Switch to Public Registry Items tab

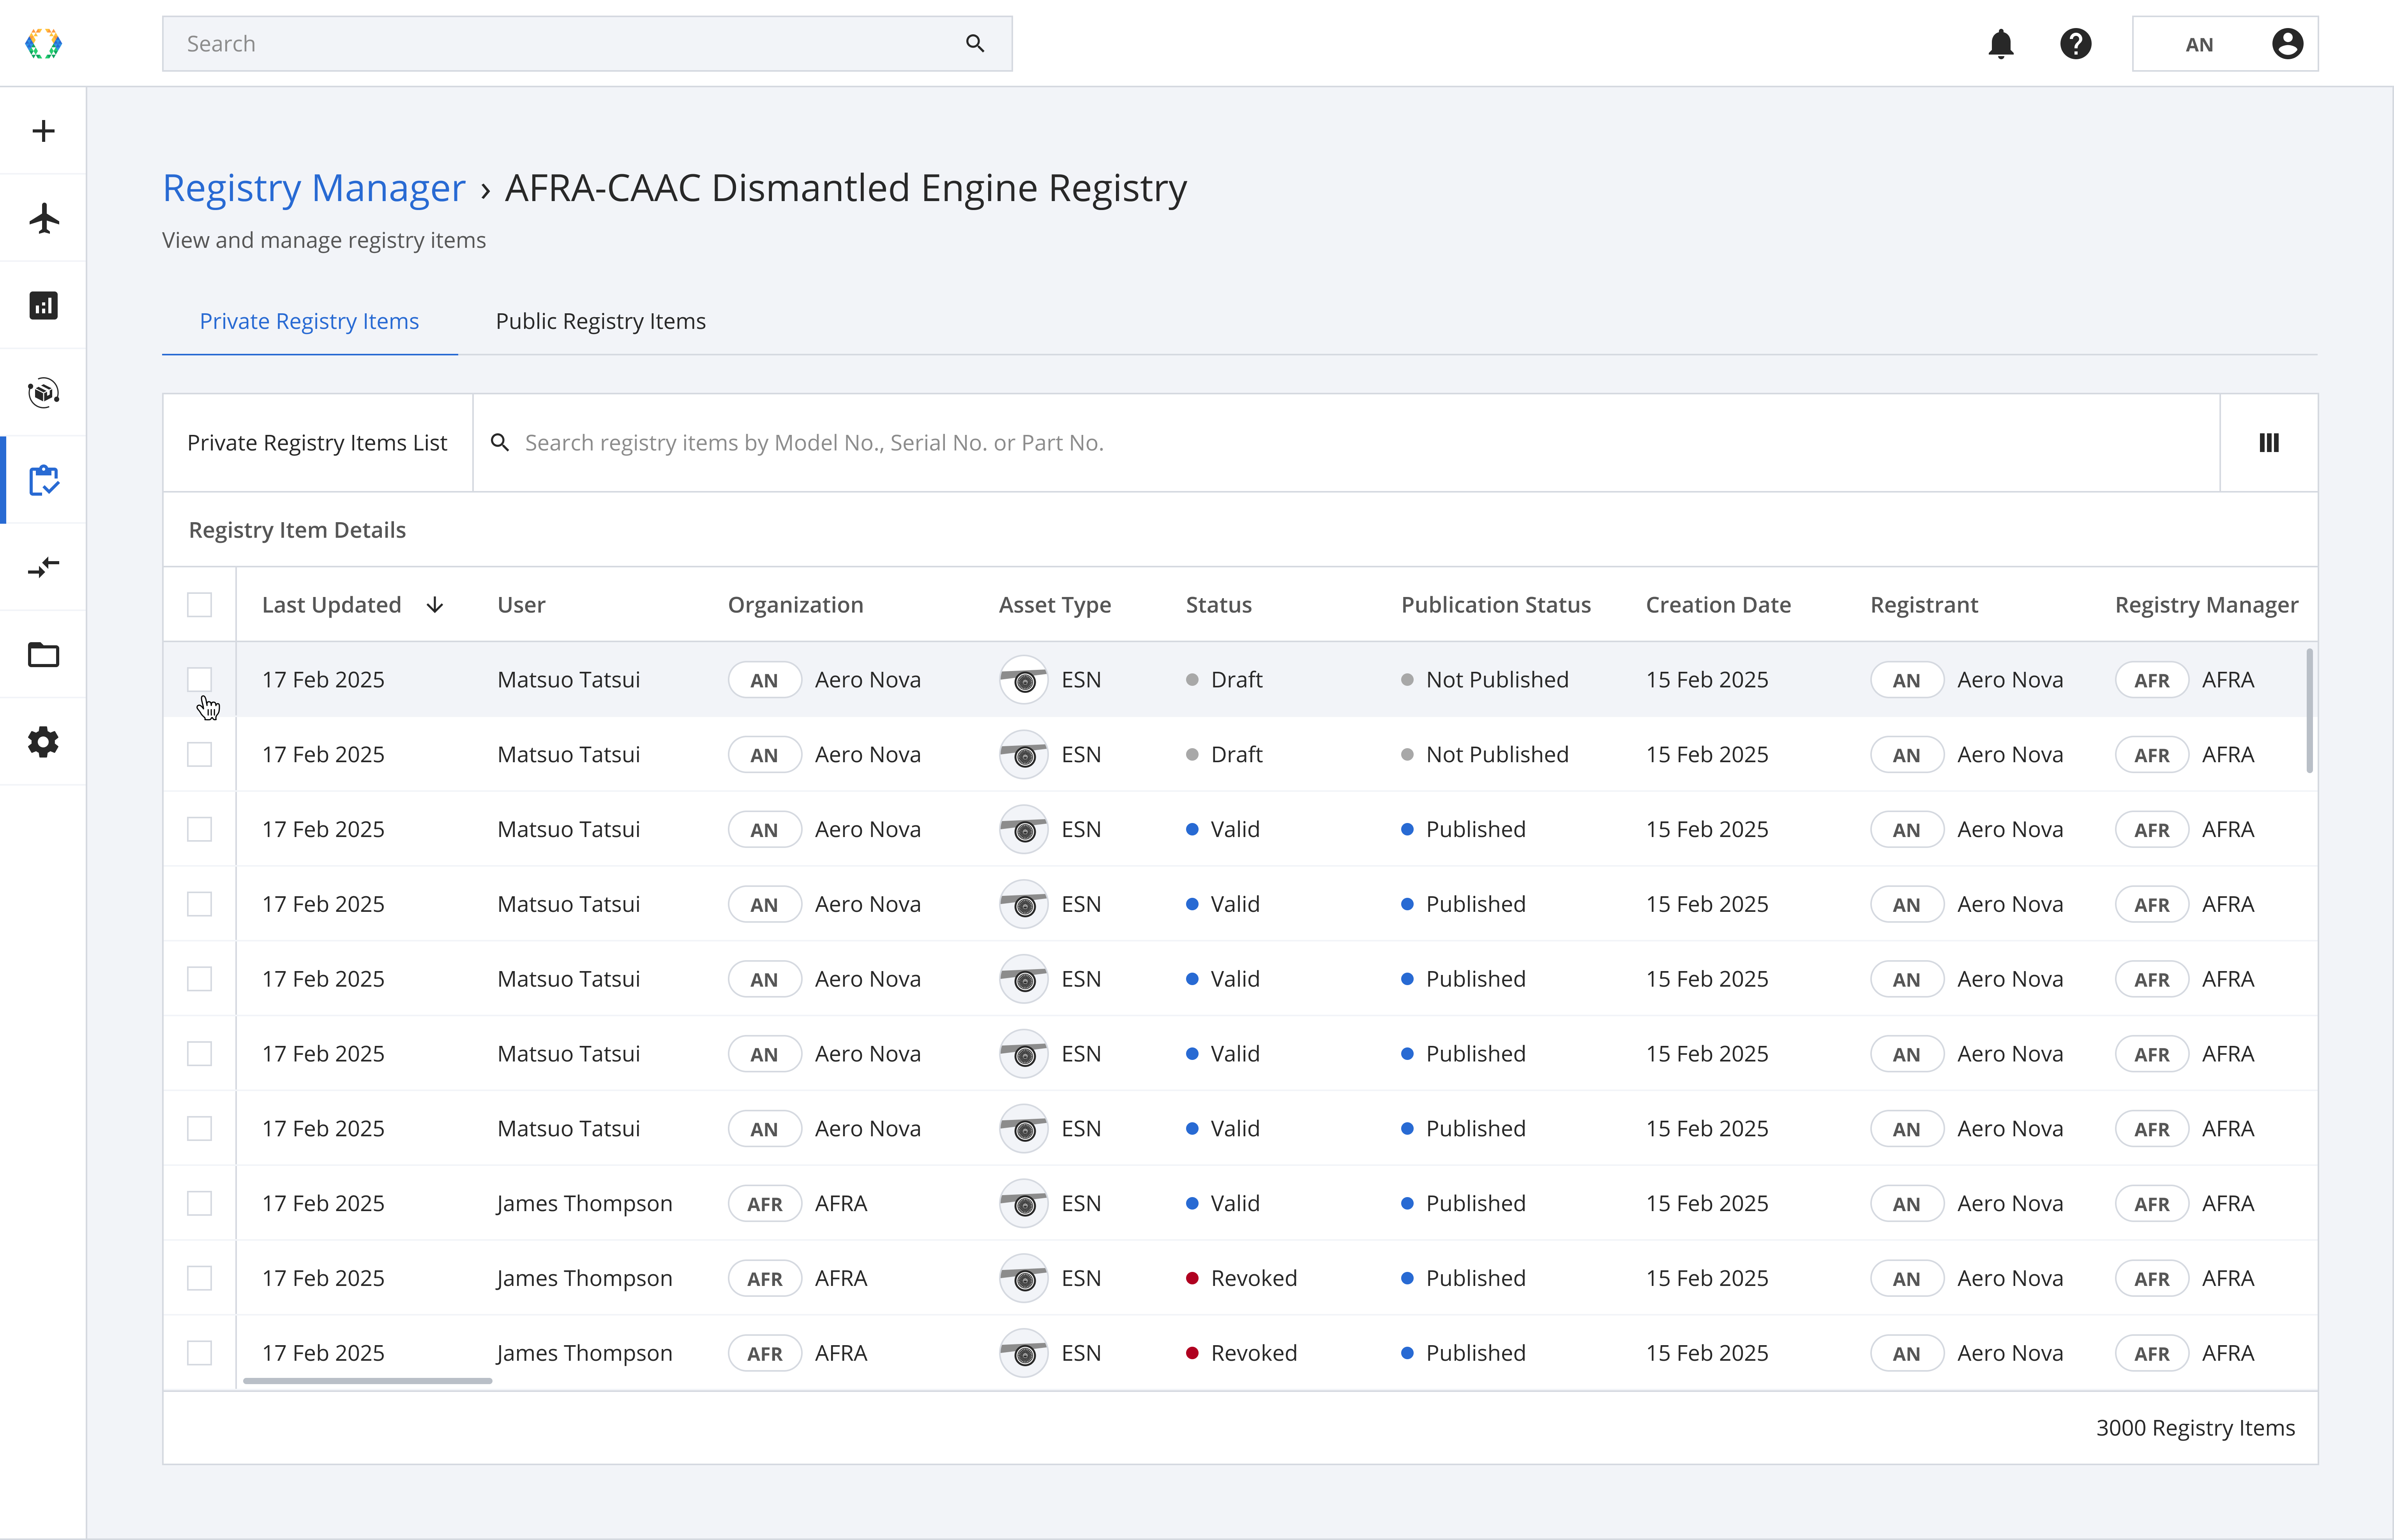[x=600, y=321]
